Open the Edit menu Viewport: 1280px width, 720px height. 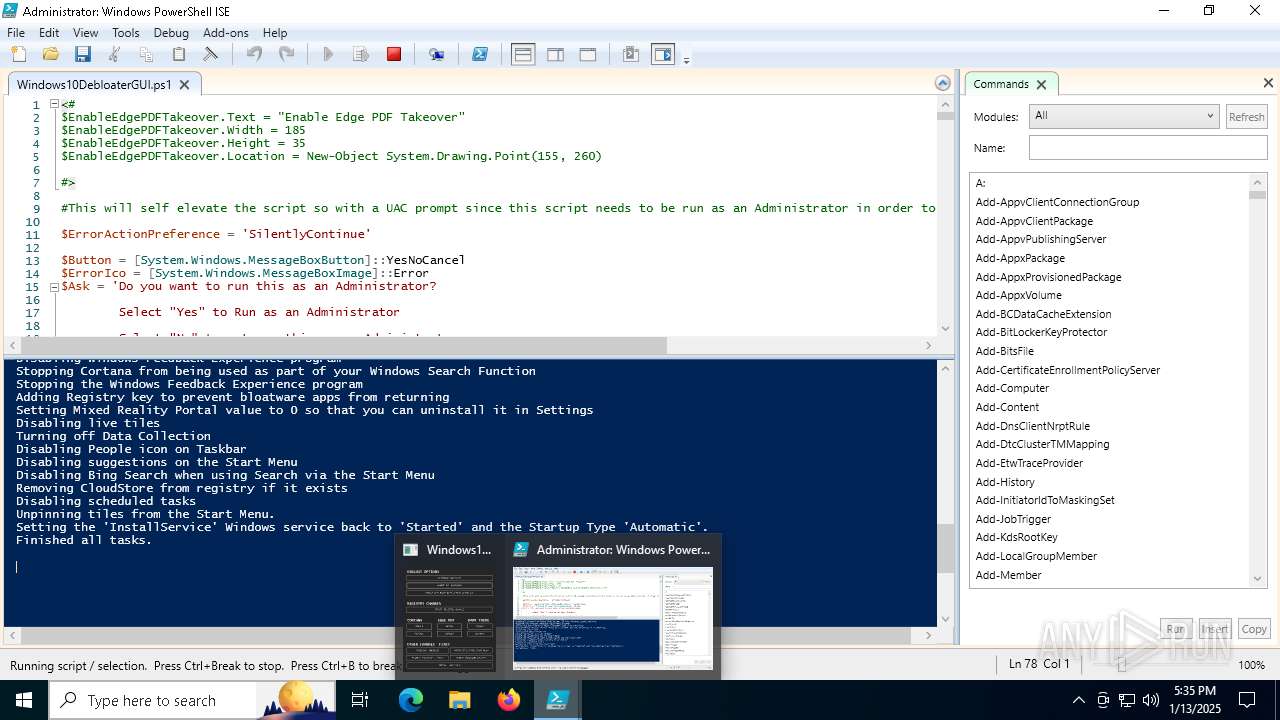click(x=49, y=33)
